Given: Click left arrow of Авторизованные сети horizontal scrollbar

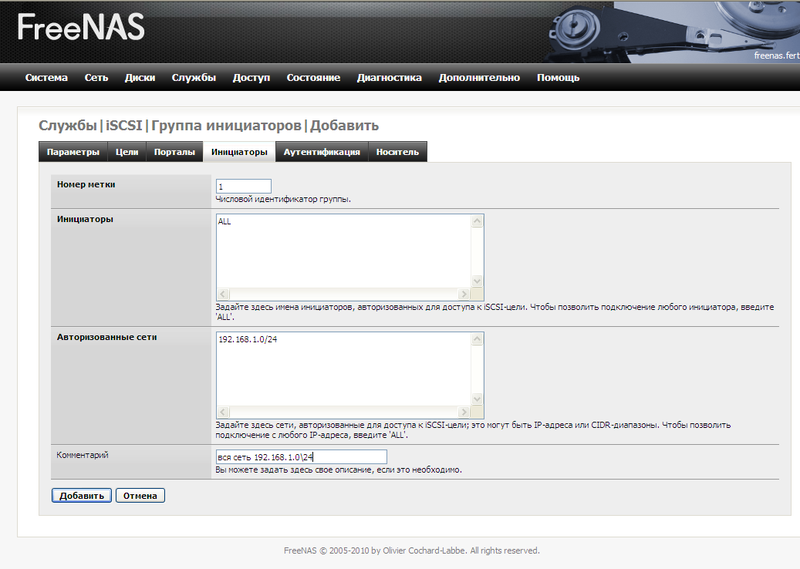Looking at the screenshot, I should (x=223, y=412).
